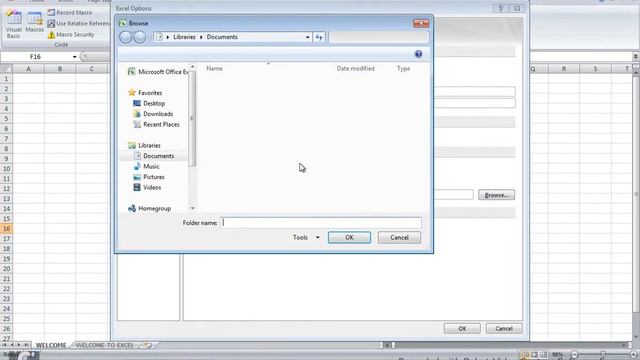Go forward with the Browse dialog forward arrow
This screenshot has height=360, width=640.
[140, 37]
